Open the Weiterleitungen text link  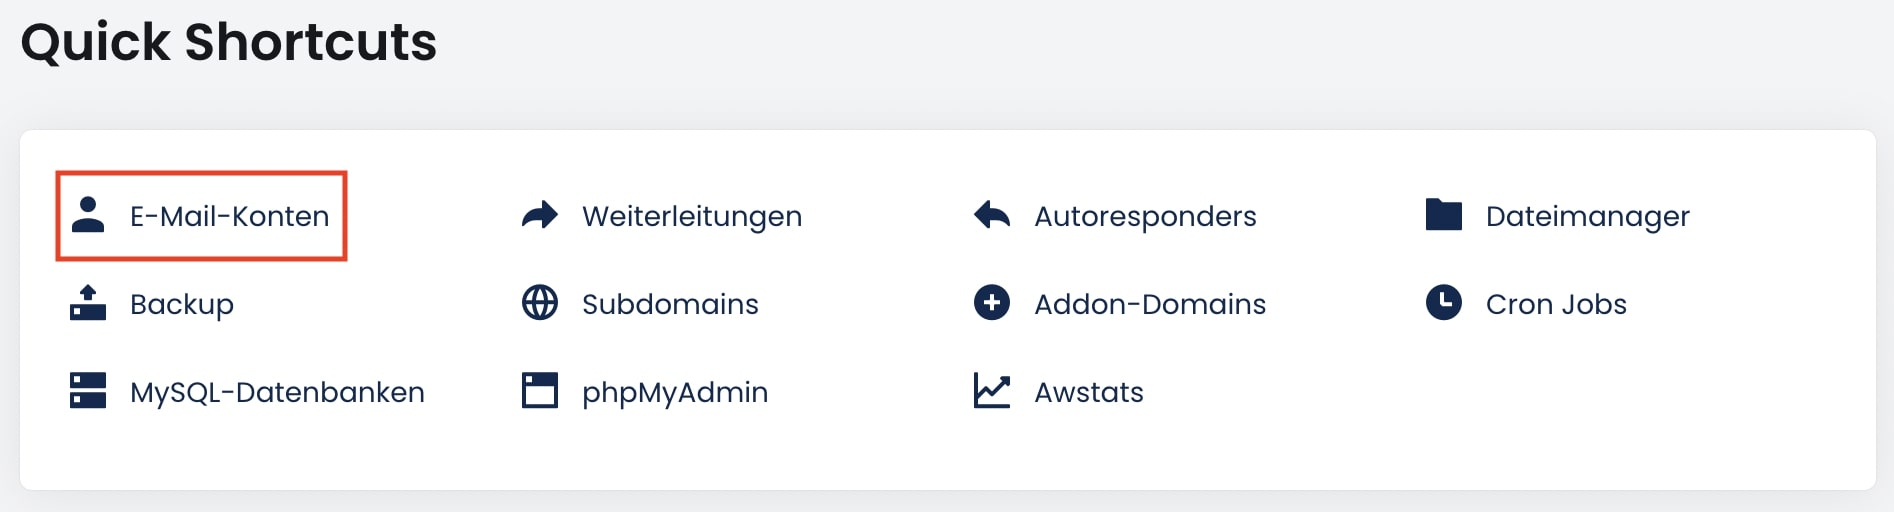692,216
